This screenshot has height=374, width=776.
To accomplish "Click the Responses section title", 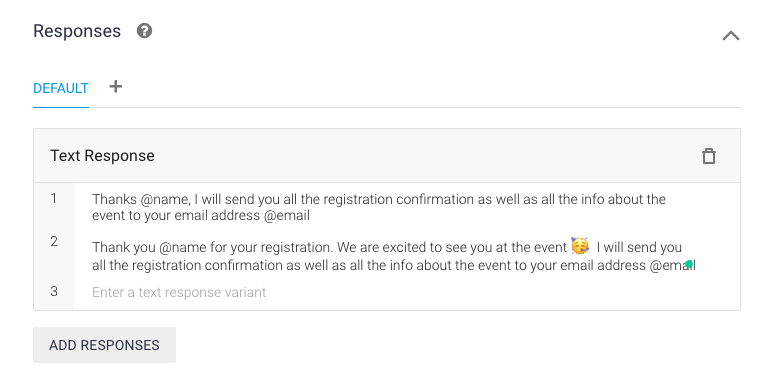I will point(77,31).
